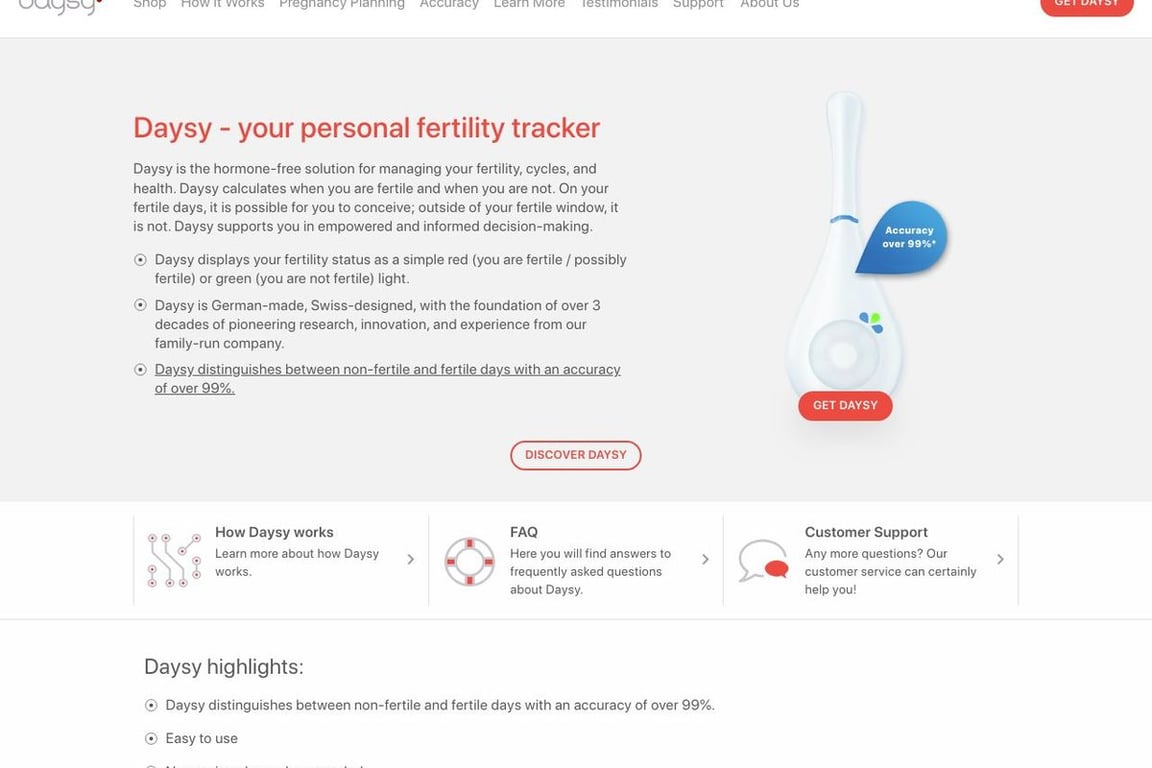The width and height of the screenshot is (1152, 768).
Task: Open the FAQ heading link
Action: (x=524, y=532)
